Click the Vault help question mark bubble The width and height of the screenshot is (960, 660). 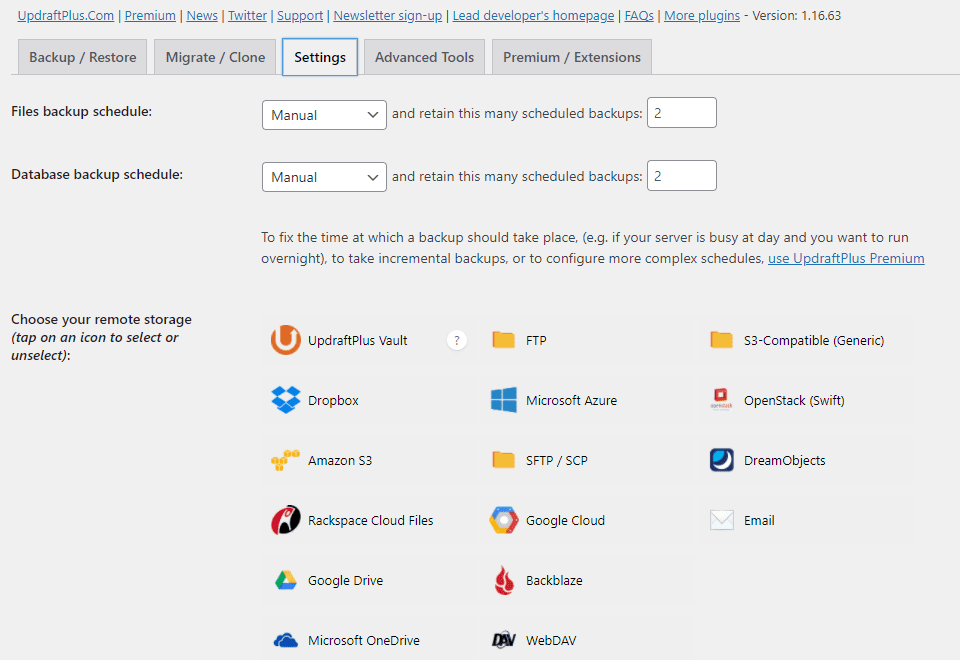(456, 340)
